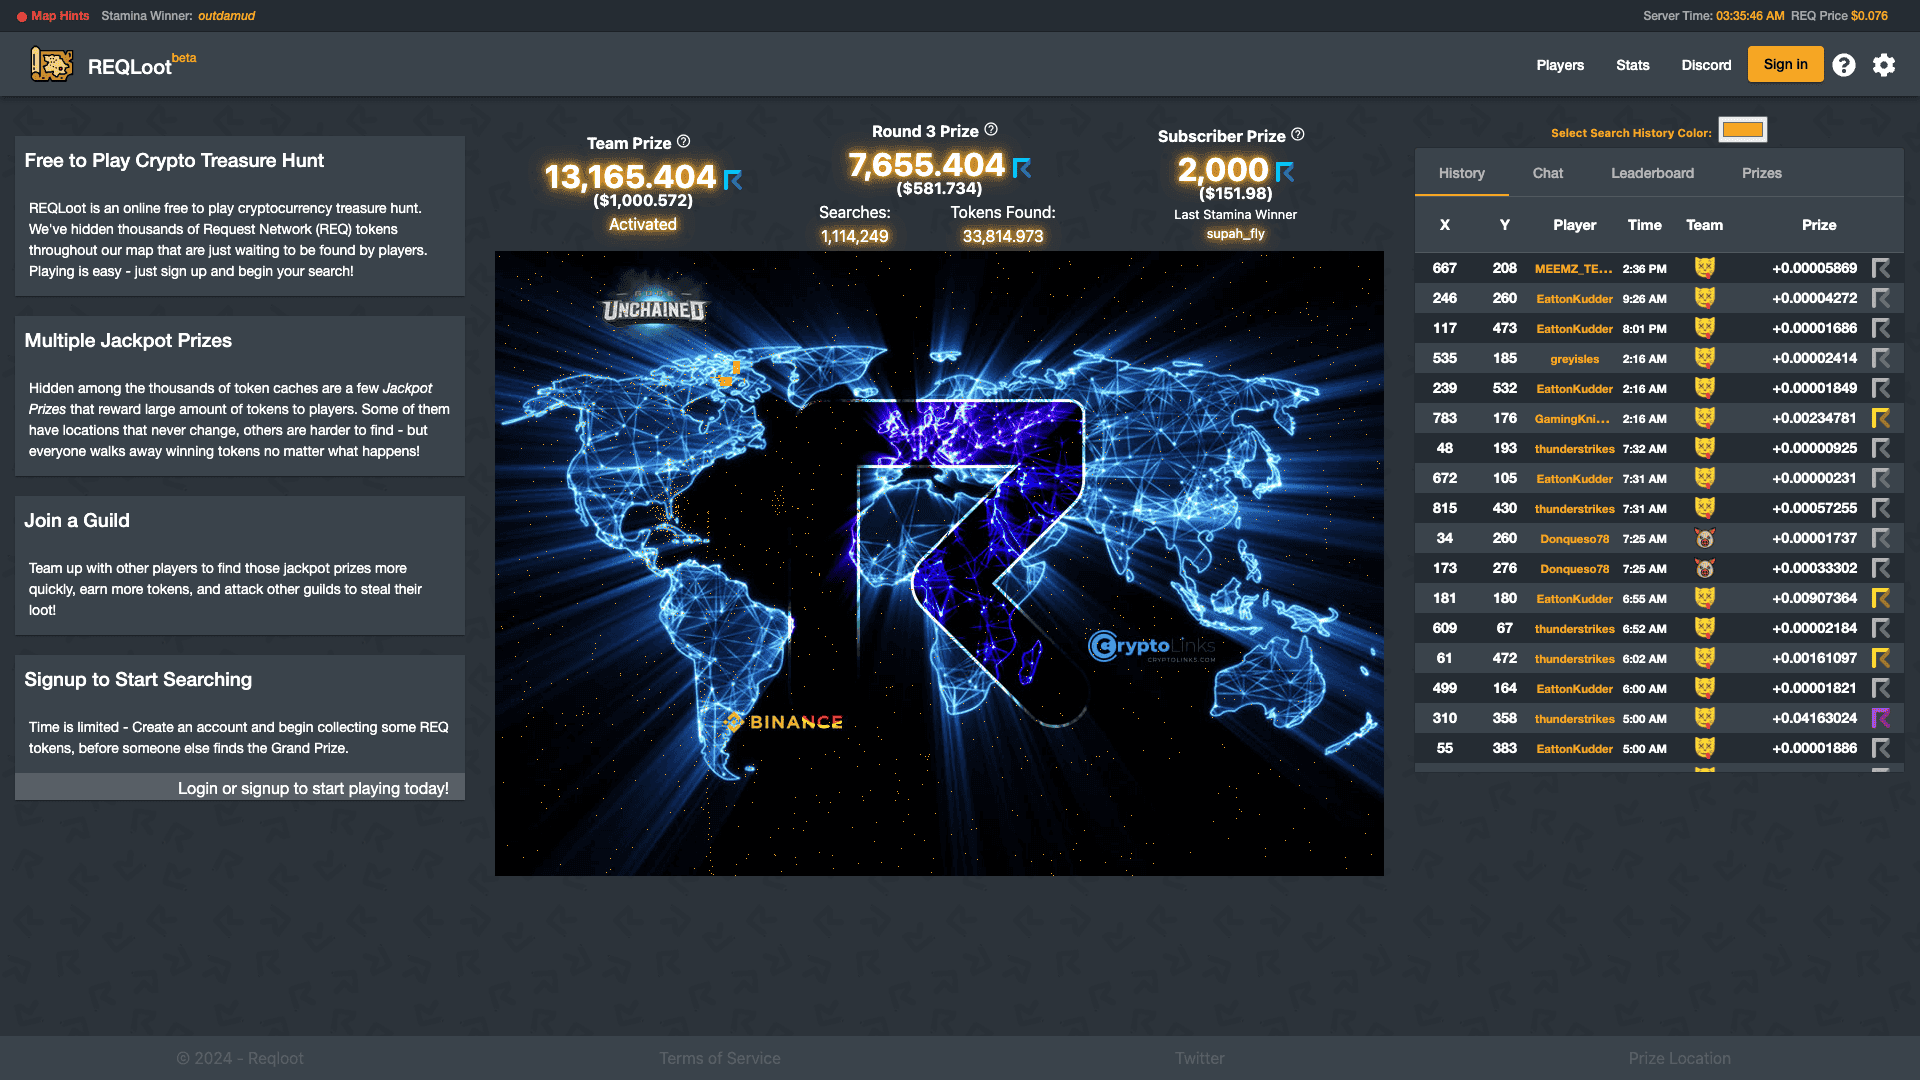Click the Gods Unchained logo on map
This screenshot has height=1080, width=1920.
[x=654, y=303]
